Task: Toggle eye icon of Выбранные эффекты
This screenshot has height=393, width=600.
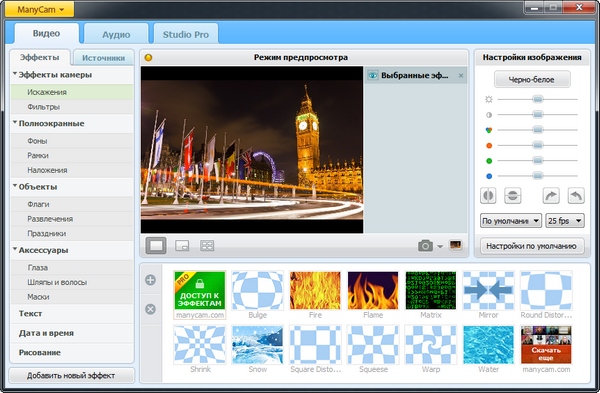Action: click(x=372, y=75)
